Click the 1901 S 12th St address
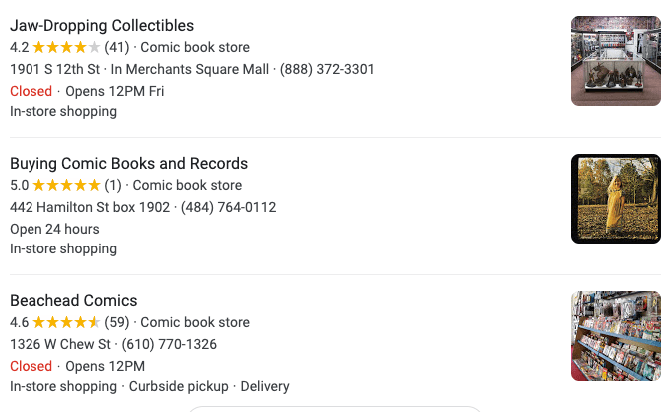The height and width of the screenshot is (412, 668). 55,69
